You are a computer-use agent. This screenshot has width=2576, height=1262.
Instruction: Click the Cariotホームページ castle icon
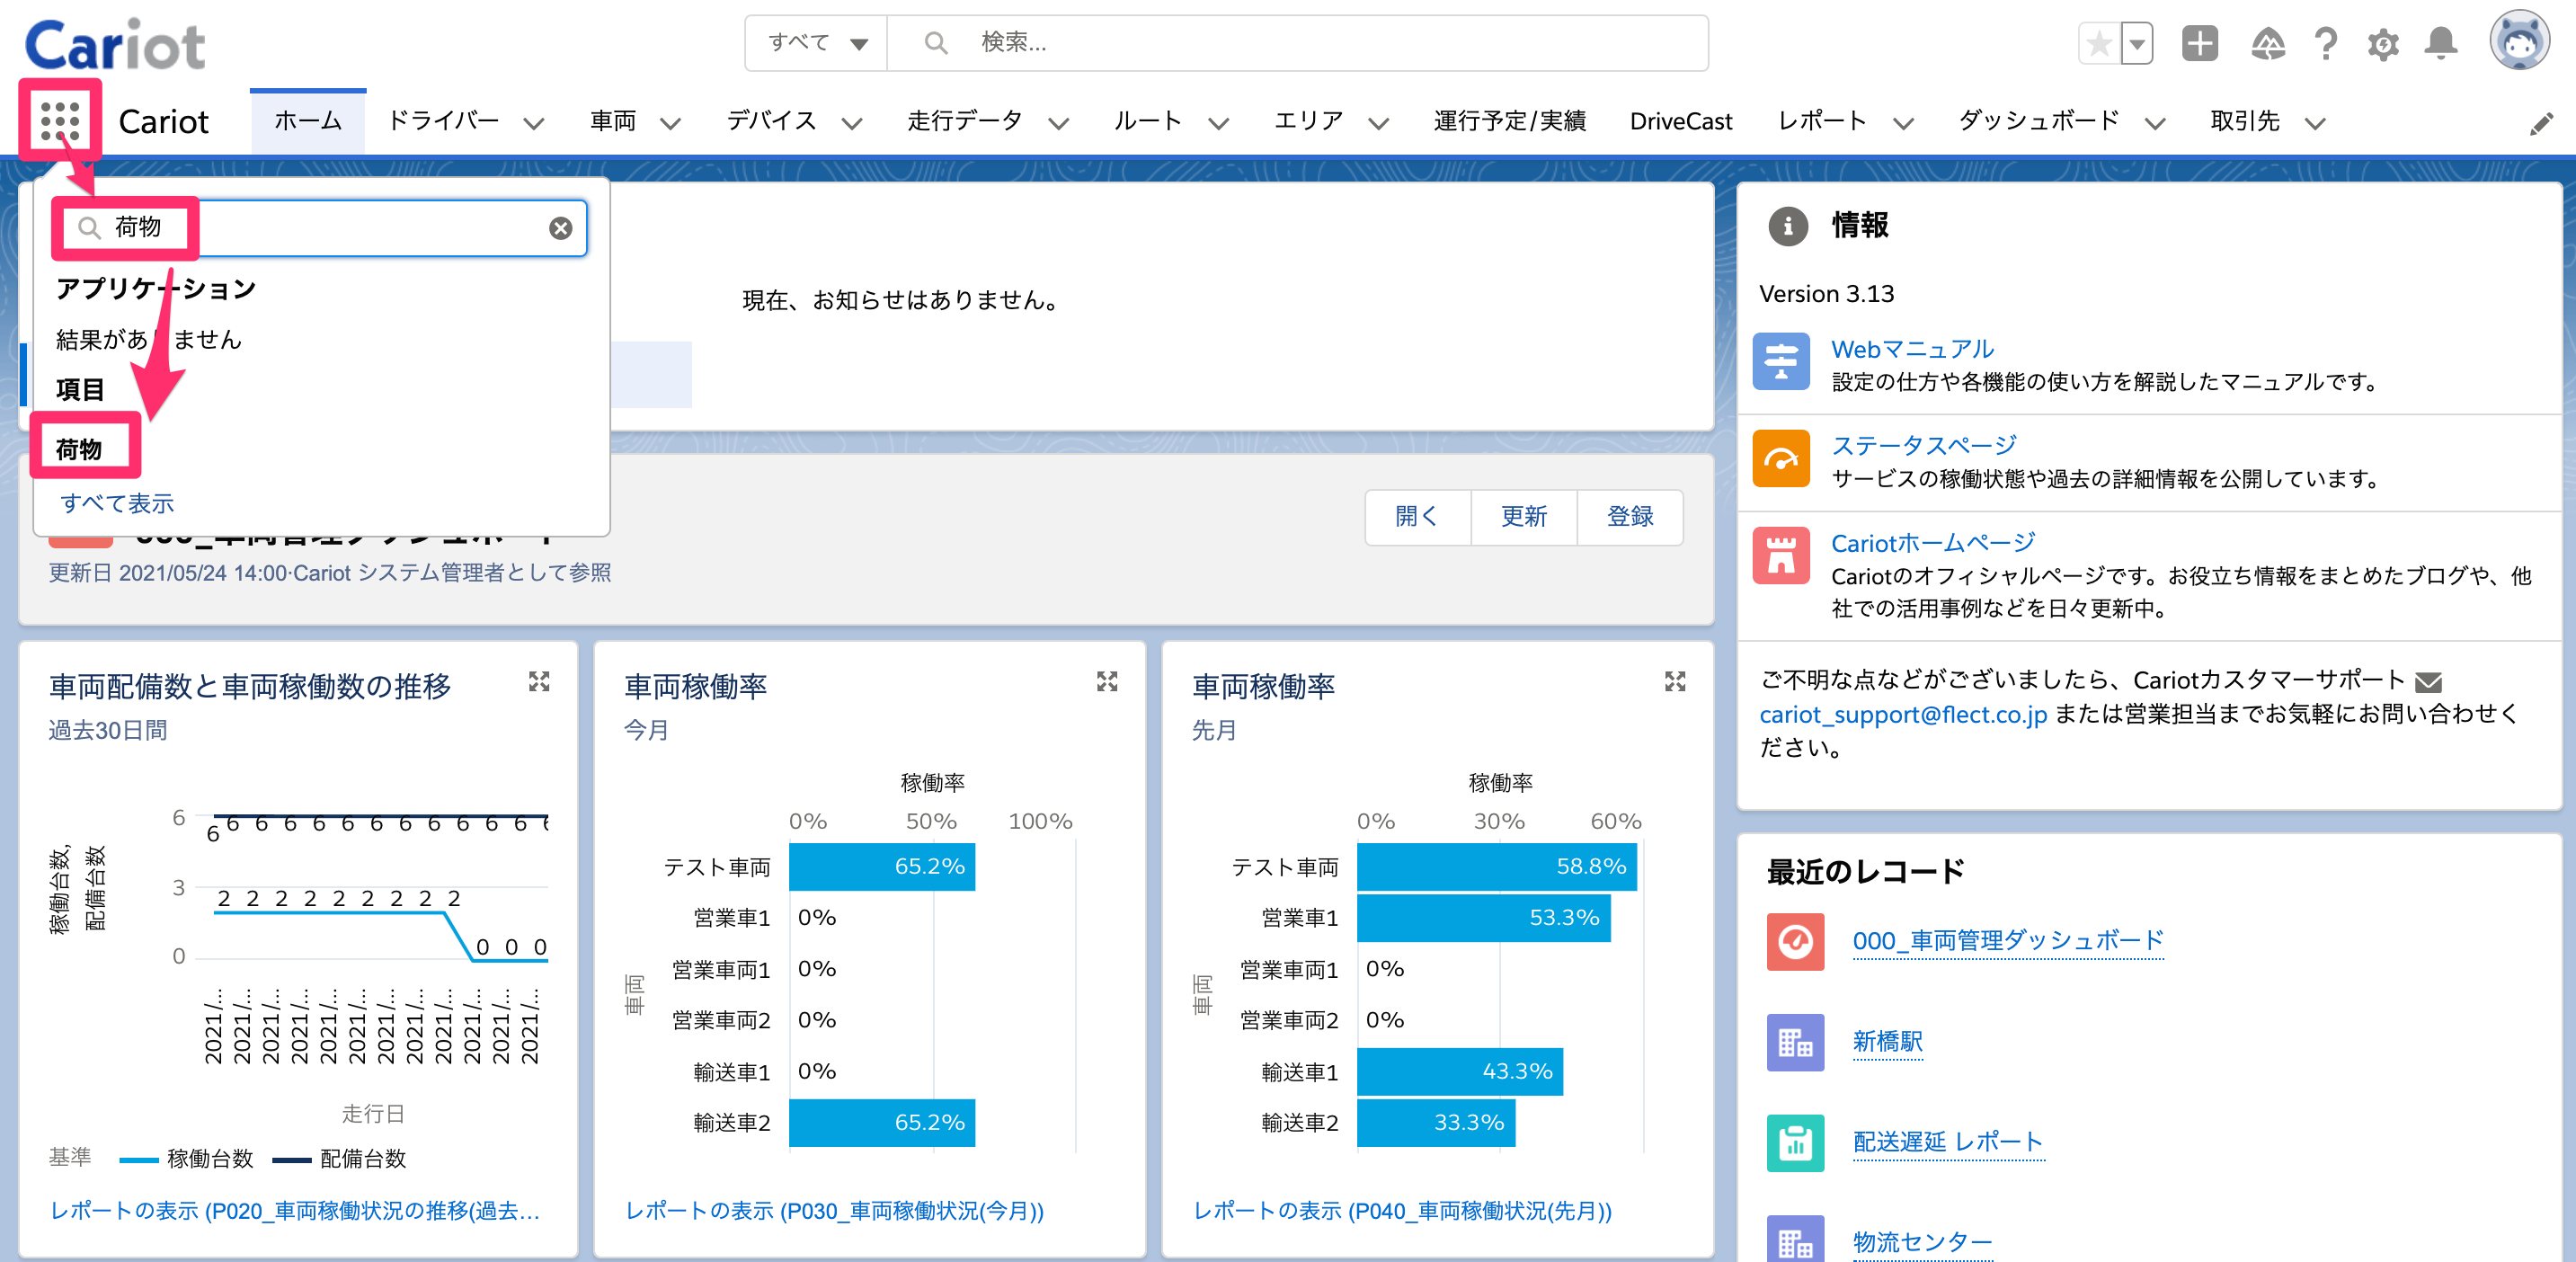pyautogui.click(x=1781, y=555)
